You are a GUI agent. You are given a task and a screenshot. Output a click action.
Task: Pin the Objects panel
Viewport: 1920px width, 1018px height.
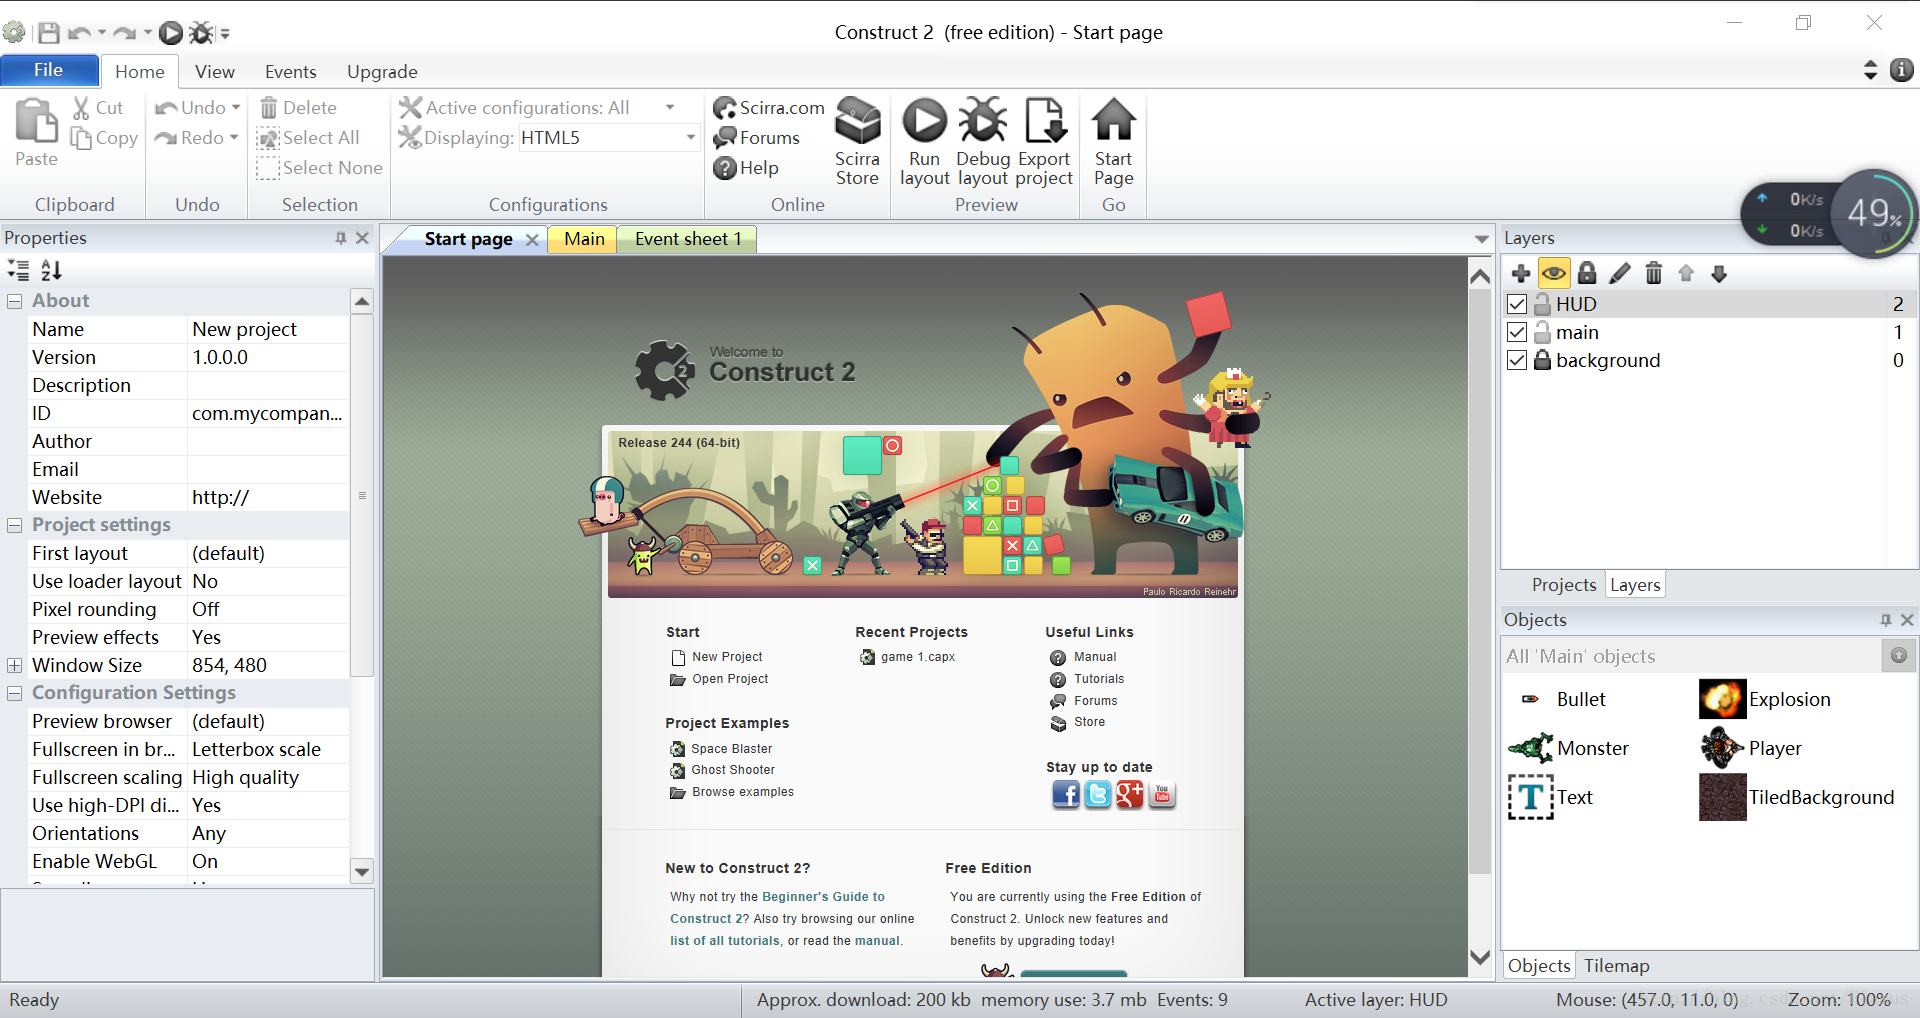tap(1886, 620)
